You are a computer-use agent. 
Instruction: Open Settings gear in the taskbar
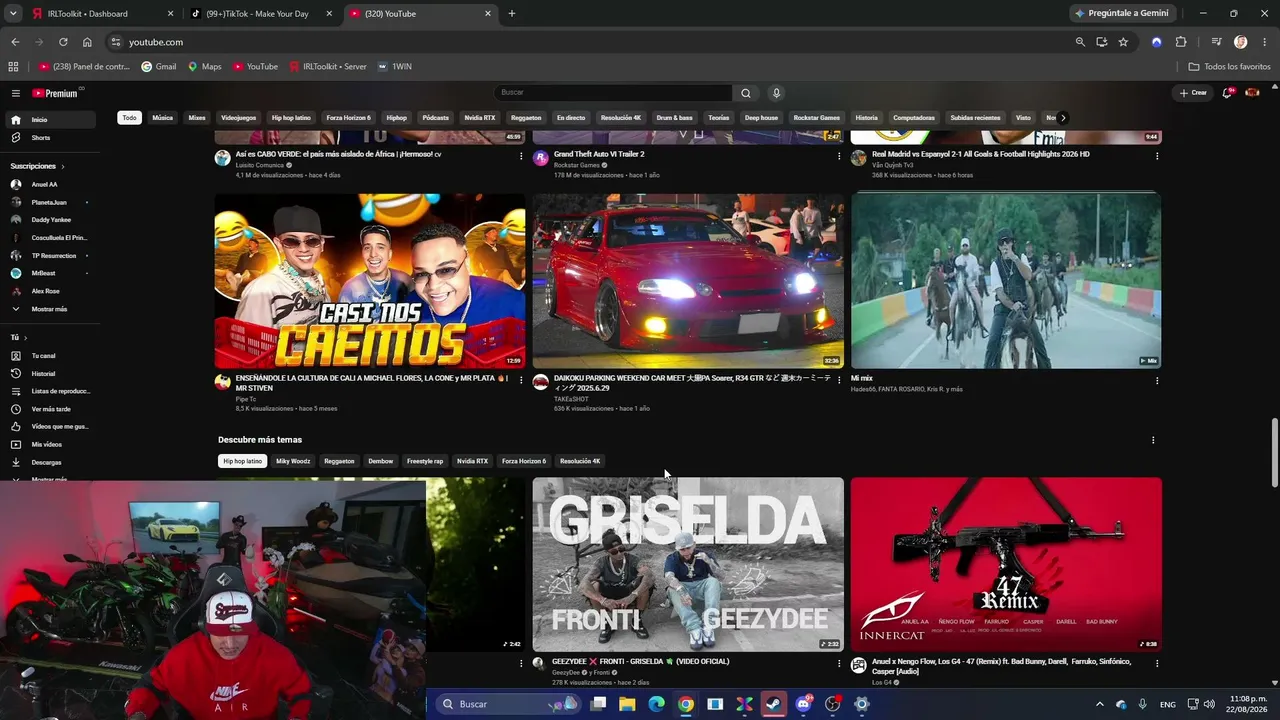[x=862, y=704]
